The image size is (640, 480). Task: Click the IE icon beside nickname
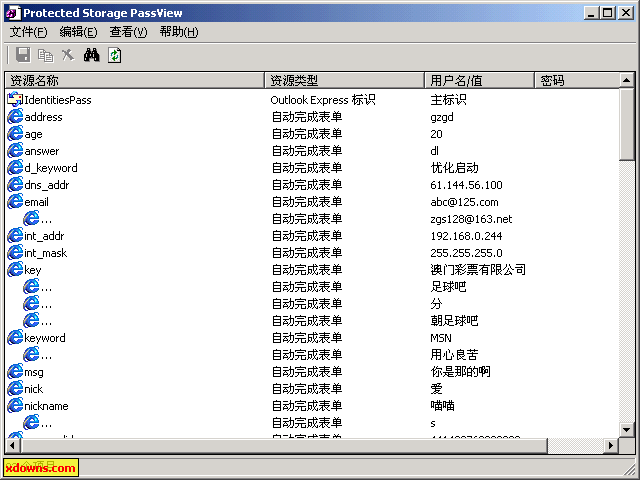[15, 405]
